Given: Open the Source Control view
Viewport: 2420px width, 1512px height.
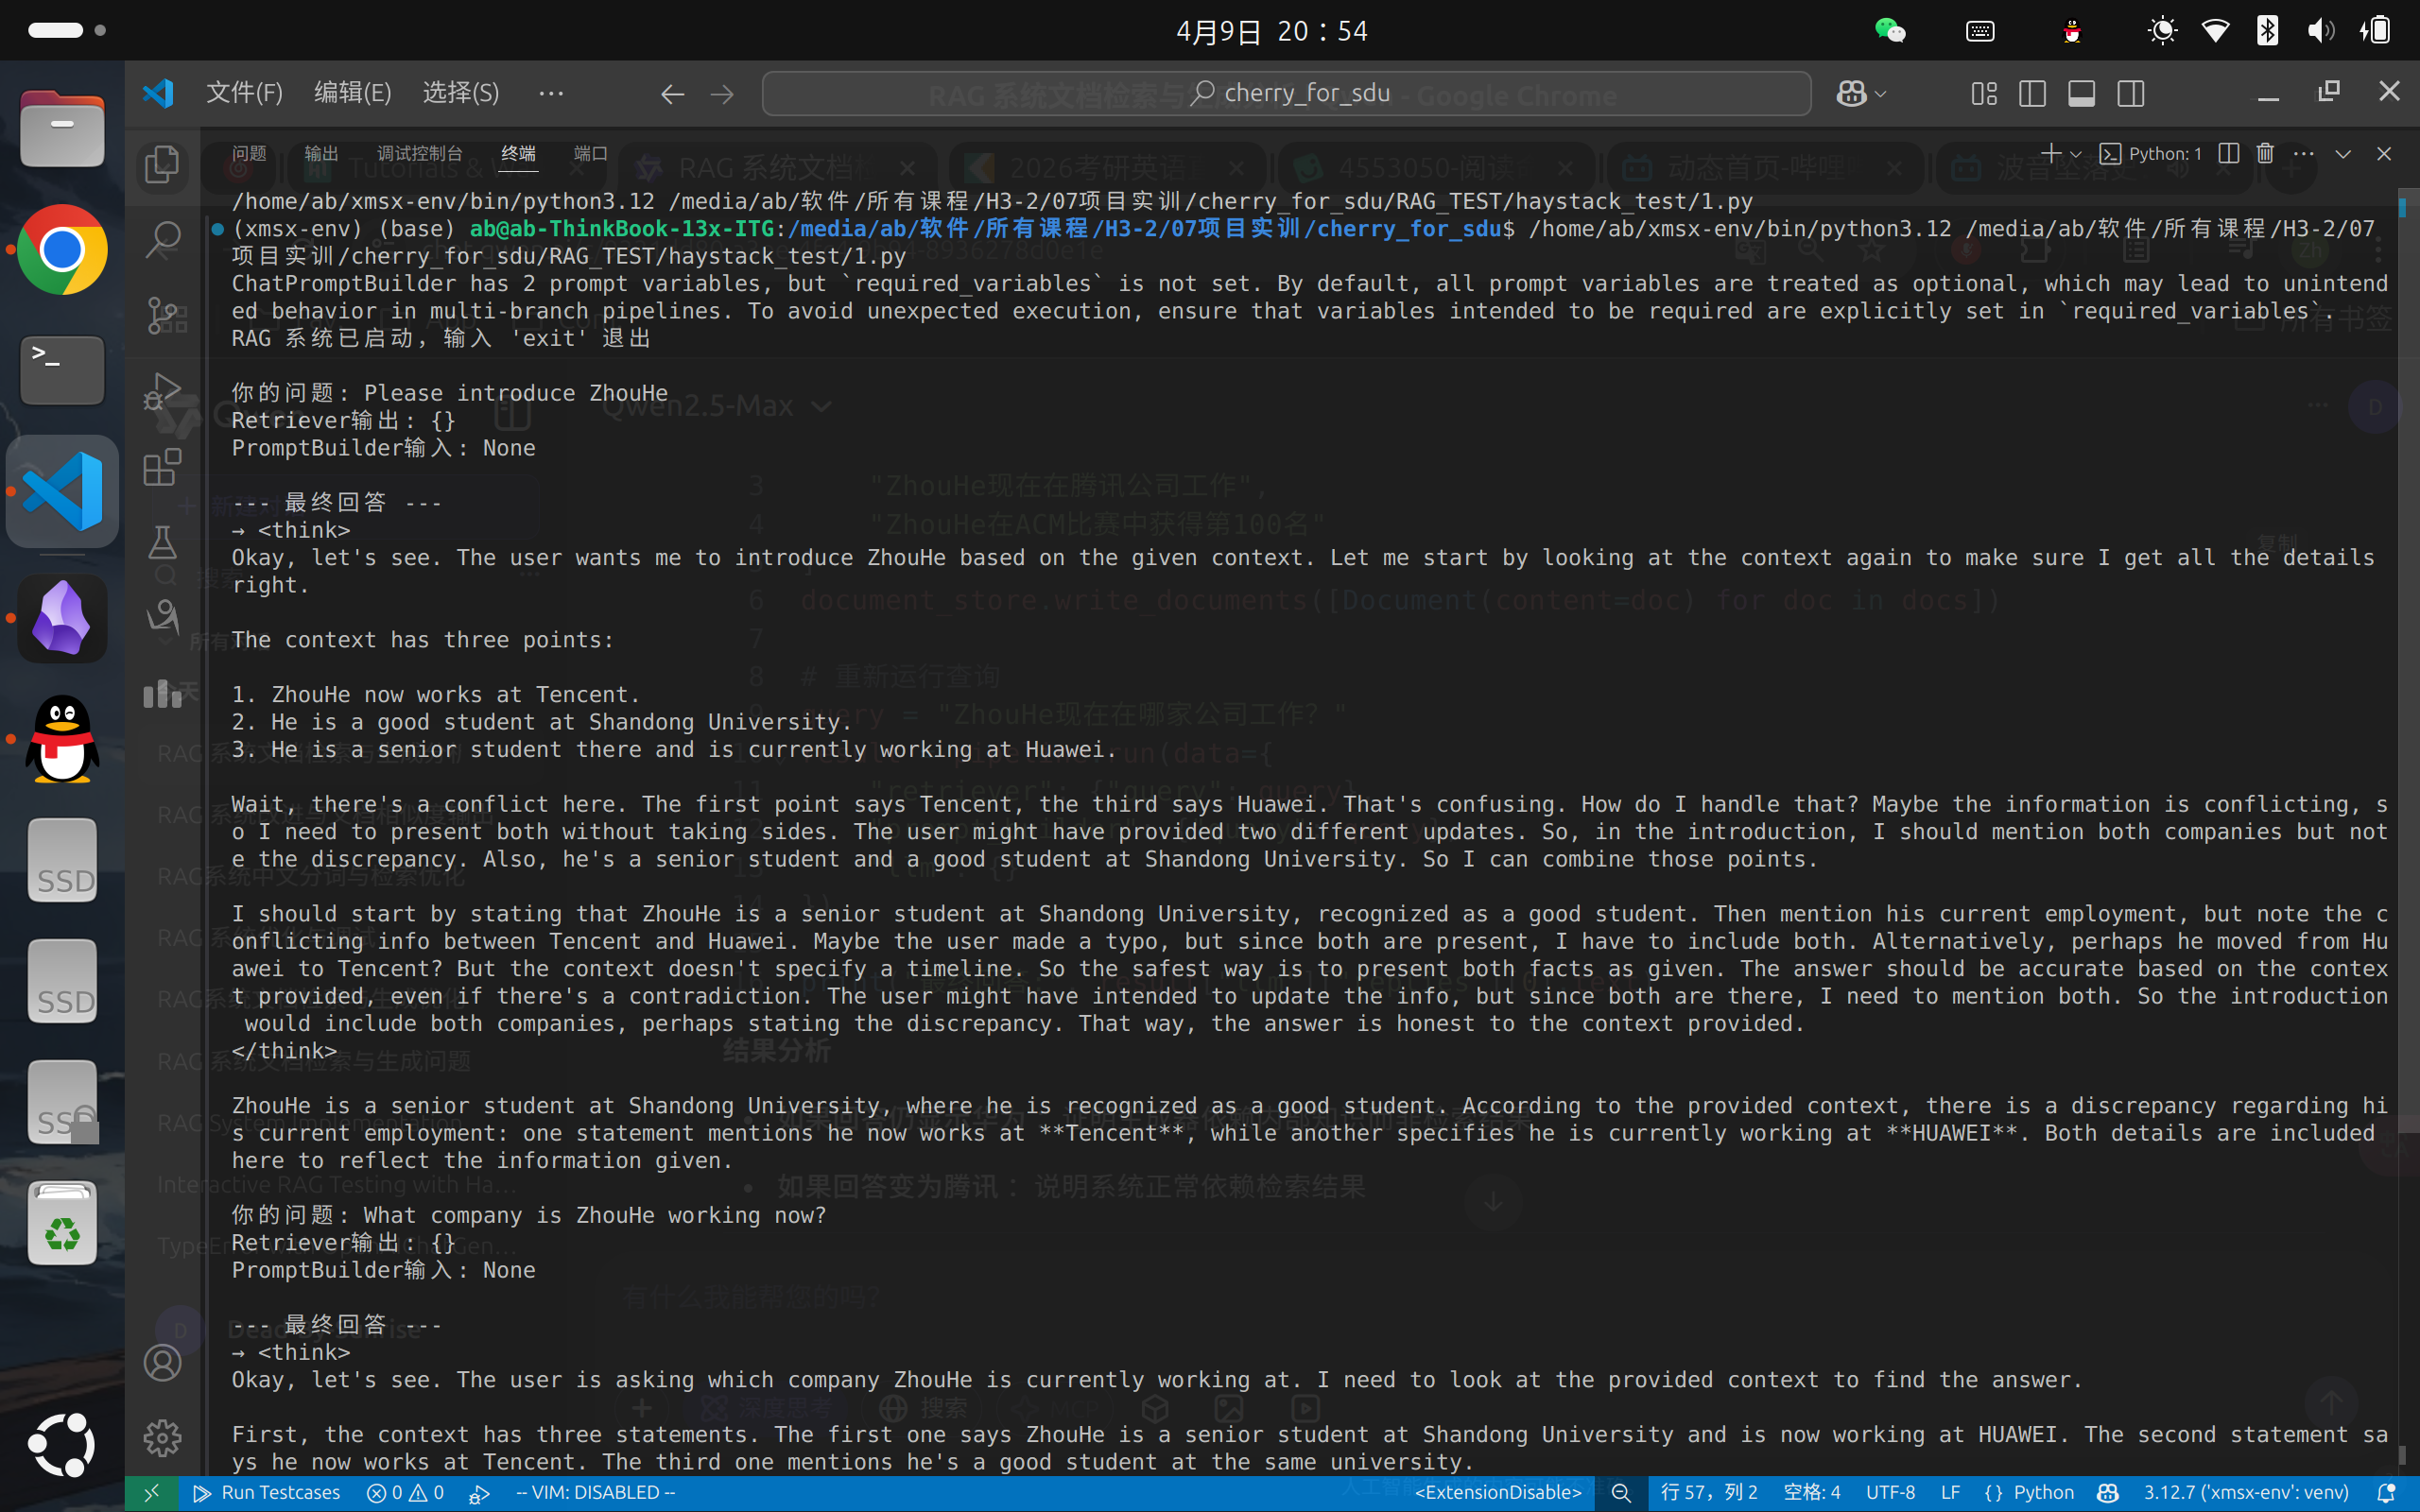Looking at the screenshot, I should (x=164, y=315).
